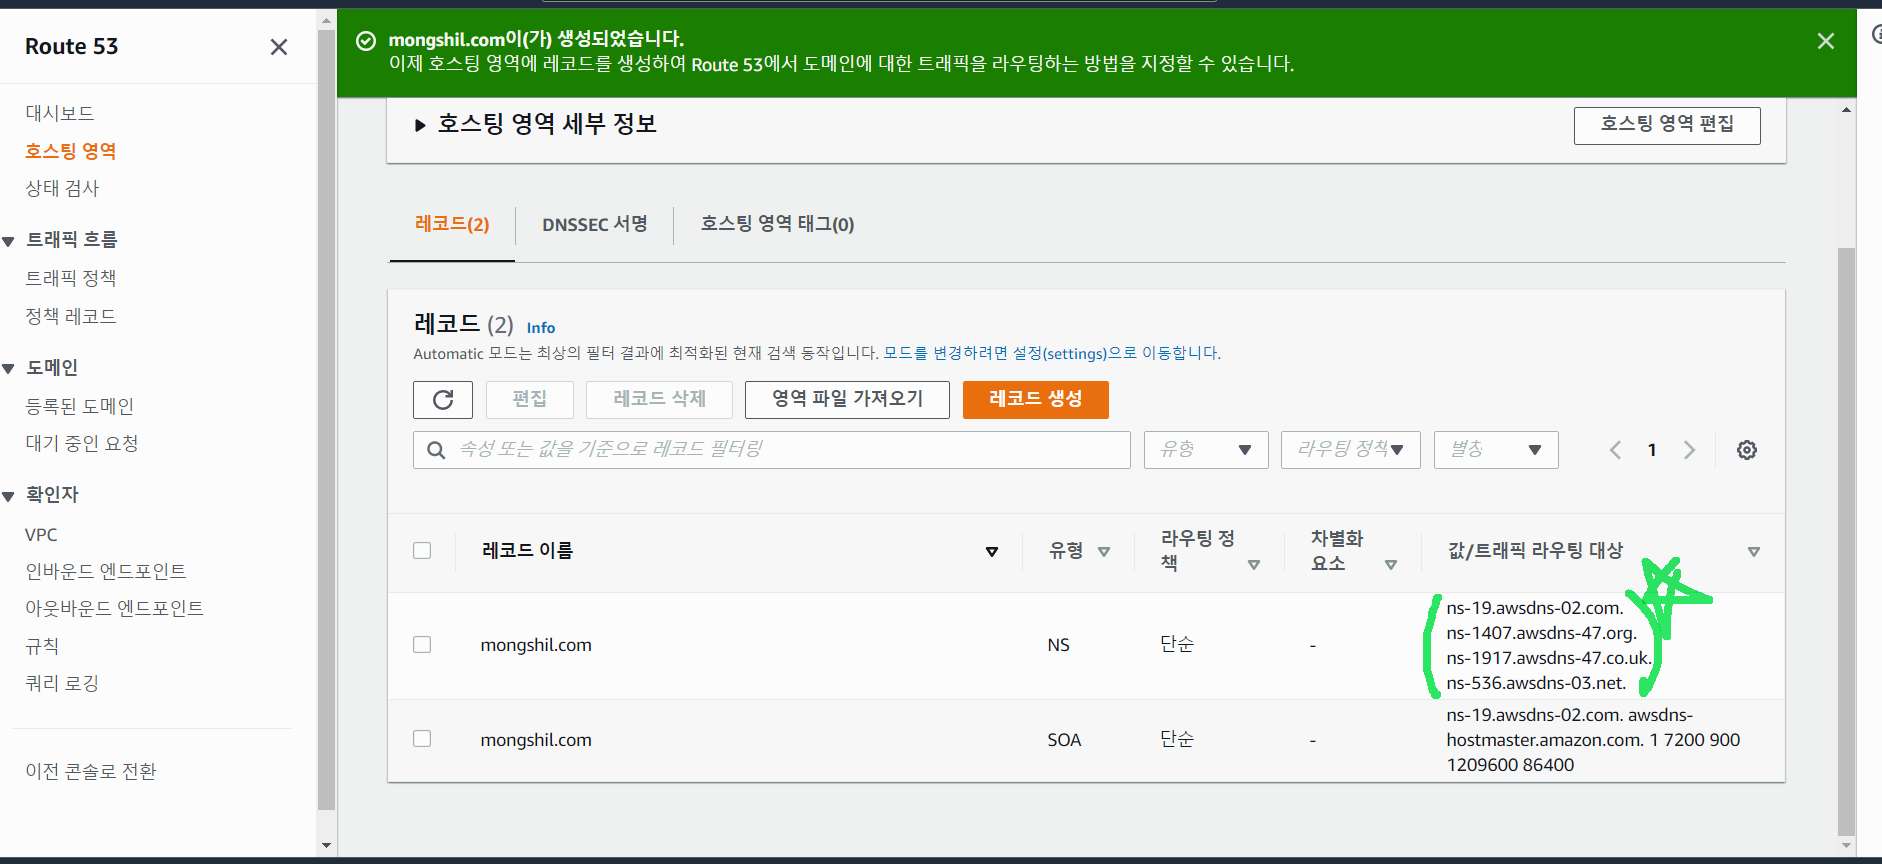Click the refresh records icon button

pyautogui.click(x=443, y=400)
